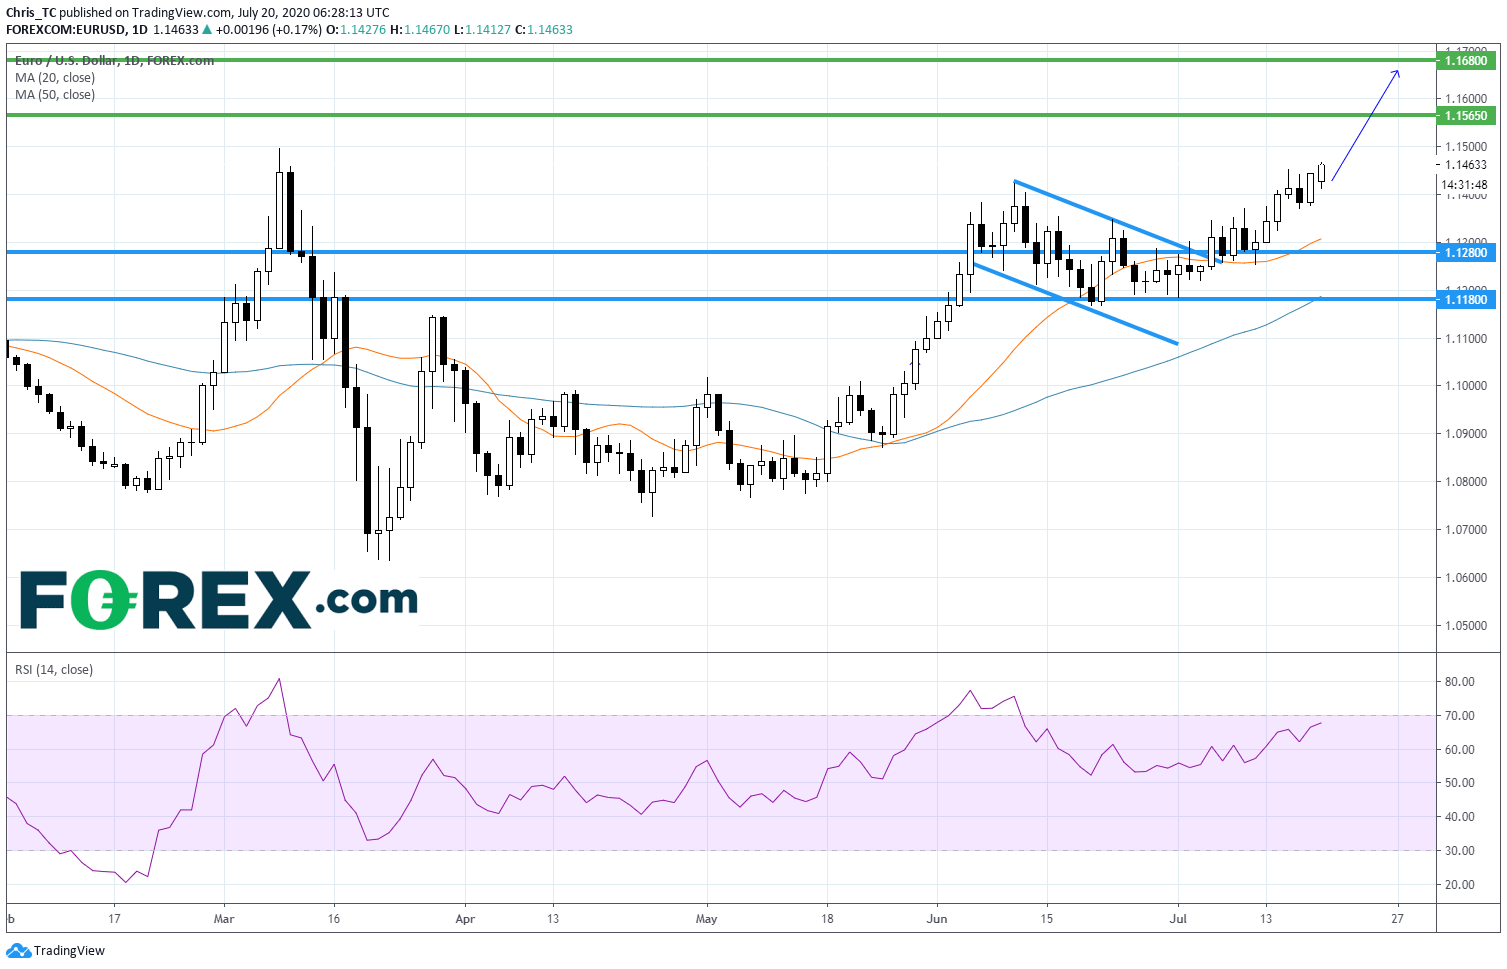Click the blue 1.12800 price label
The height and width of the screenshot is (969, 1507).
click(1466, 252)
